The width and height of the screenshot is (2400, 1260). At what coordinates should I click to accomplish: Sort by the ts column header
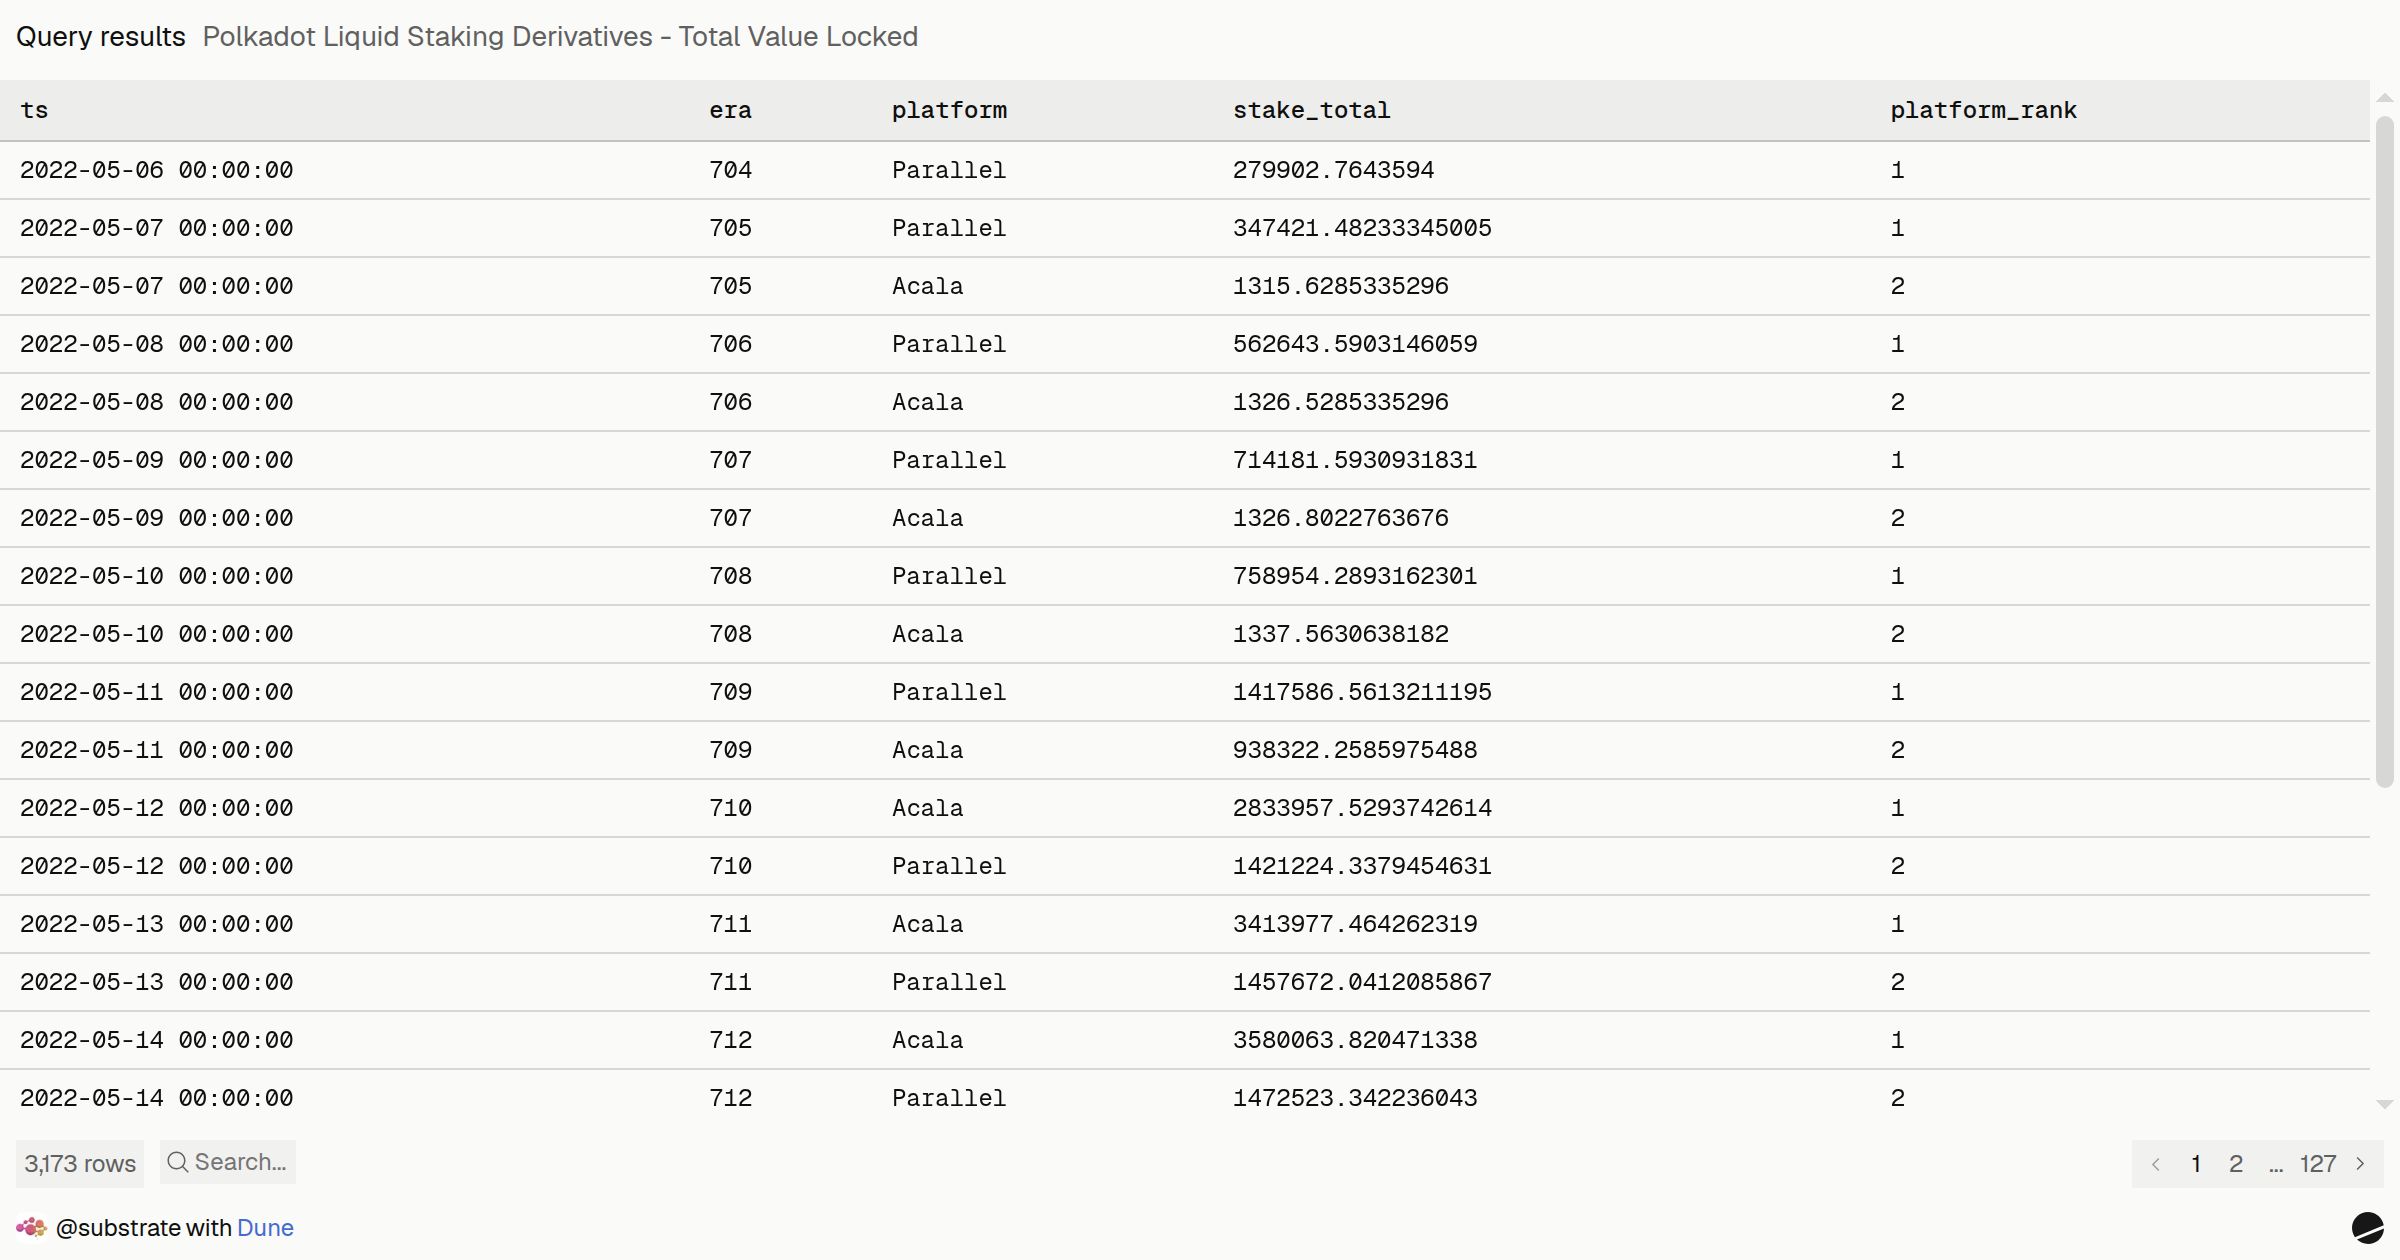(x=34, y=110)
